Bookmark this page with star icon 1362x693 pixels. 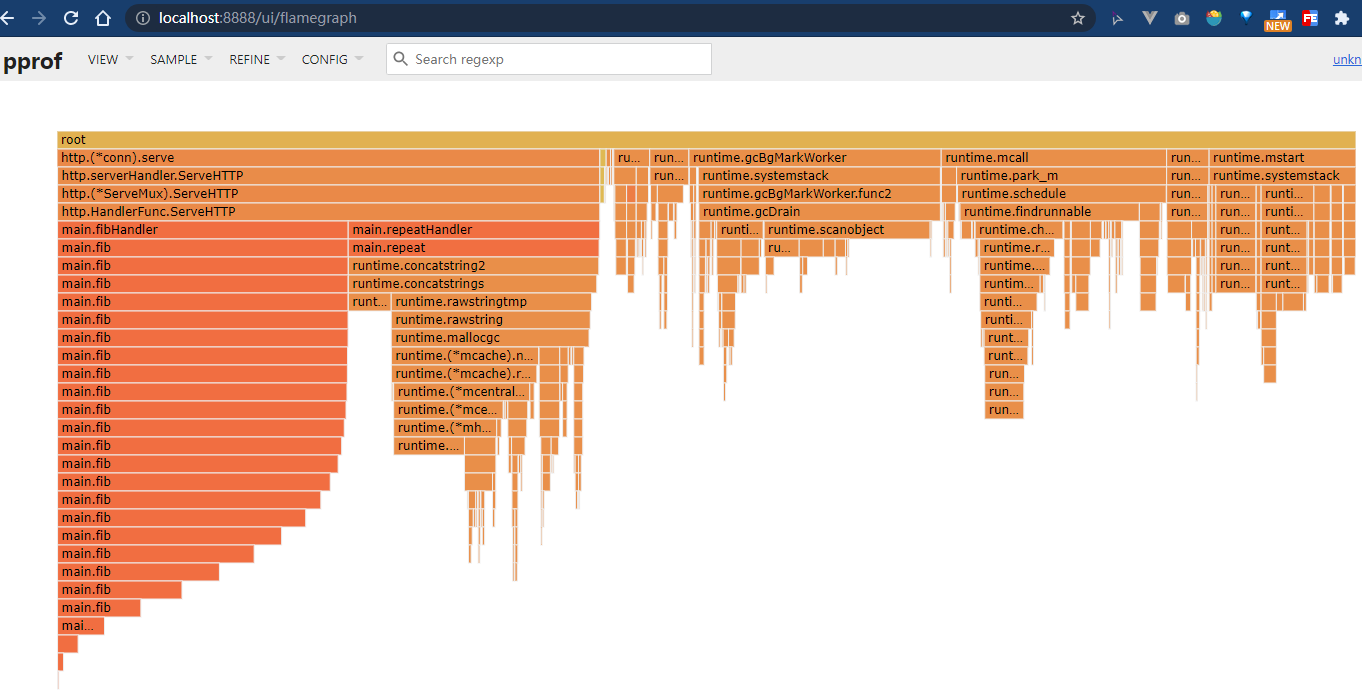[x=1077, y=18]
